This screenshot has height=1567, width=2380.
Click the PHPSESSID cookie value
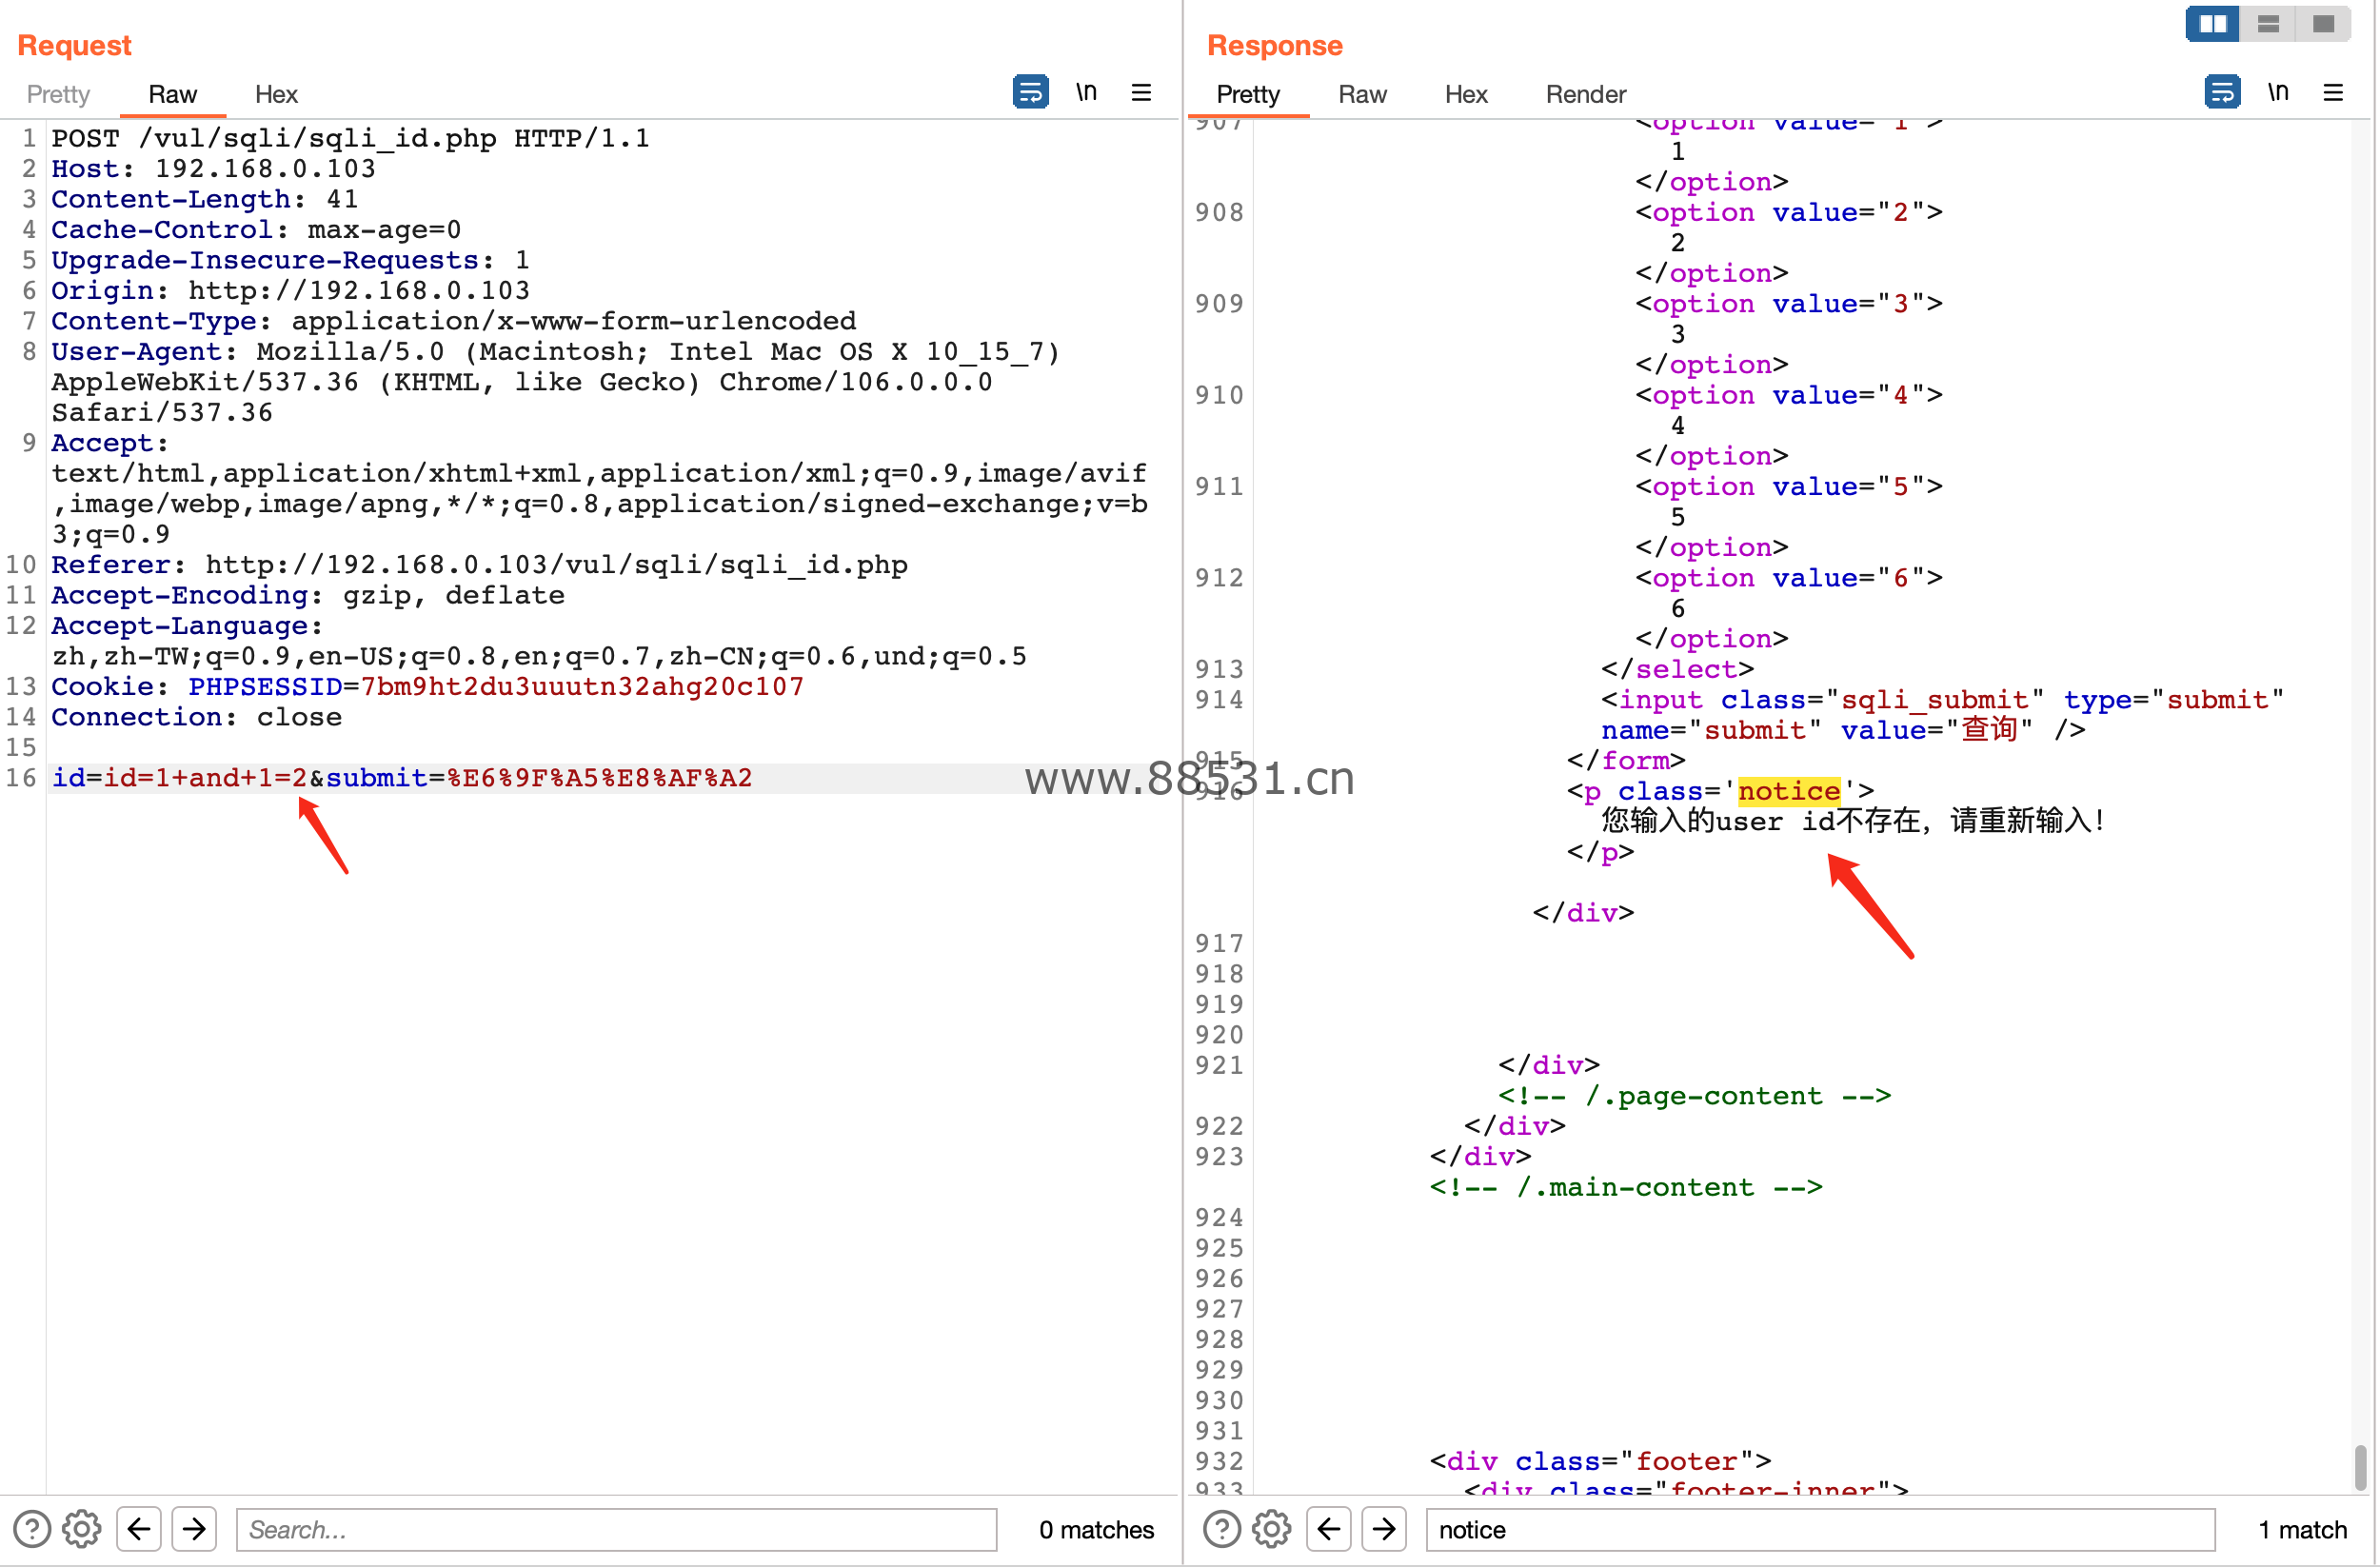582,686
